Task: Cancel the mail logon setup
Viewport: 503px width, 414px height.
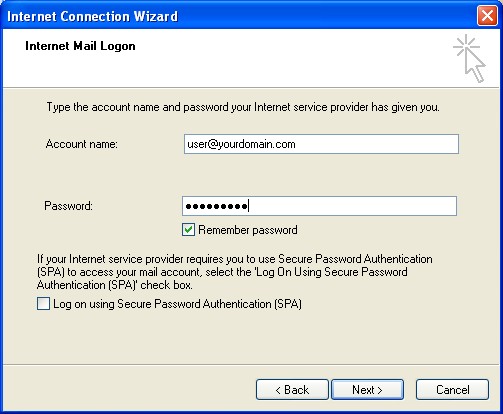Action: 452,389
